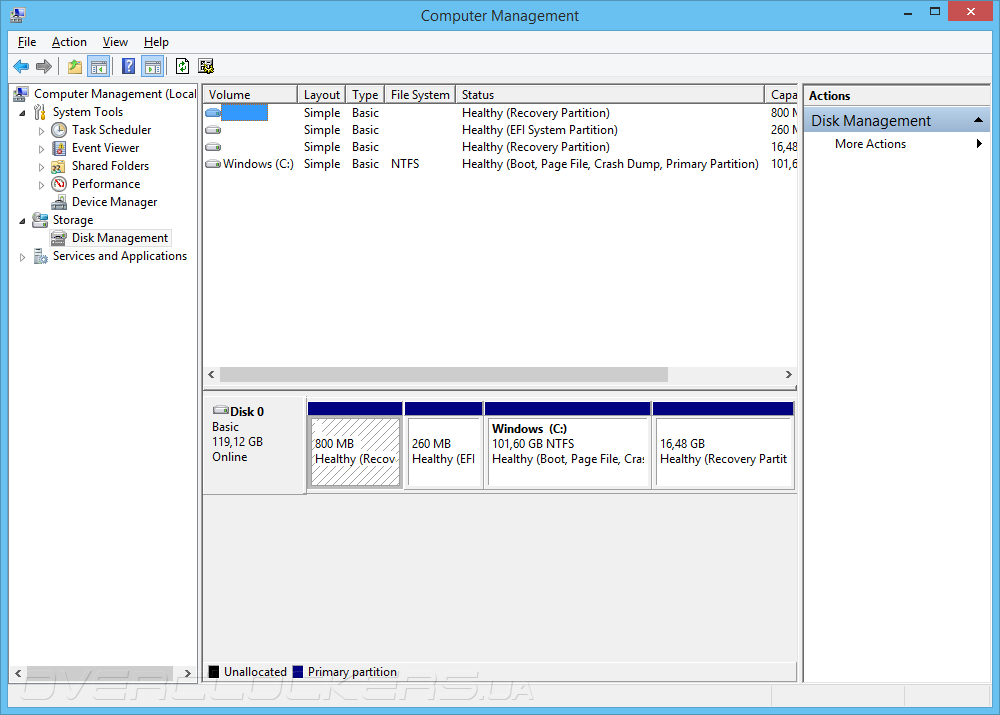Sort by the Volume column header
The image size is (1000, 715).
point(250,94)
